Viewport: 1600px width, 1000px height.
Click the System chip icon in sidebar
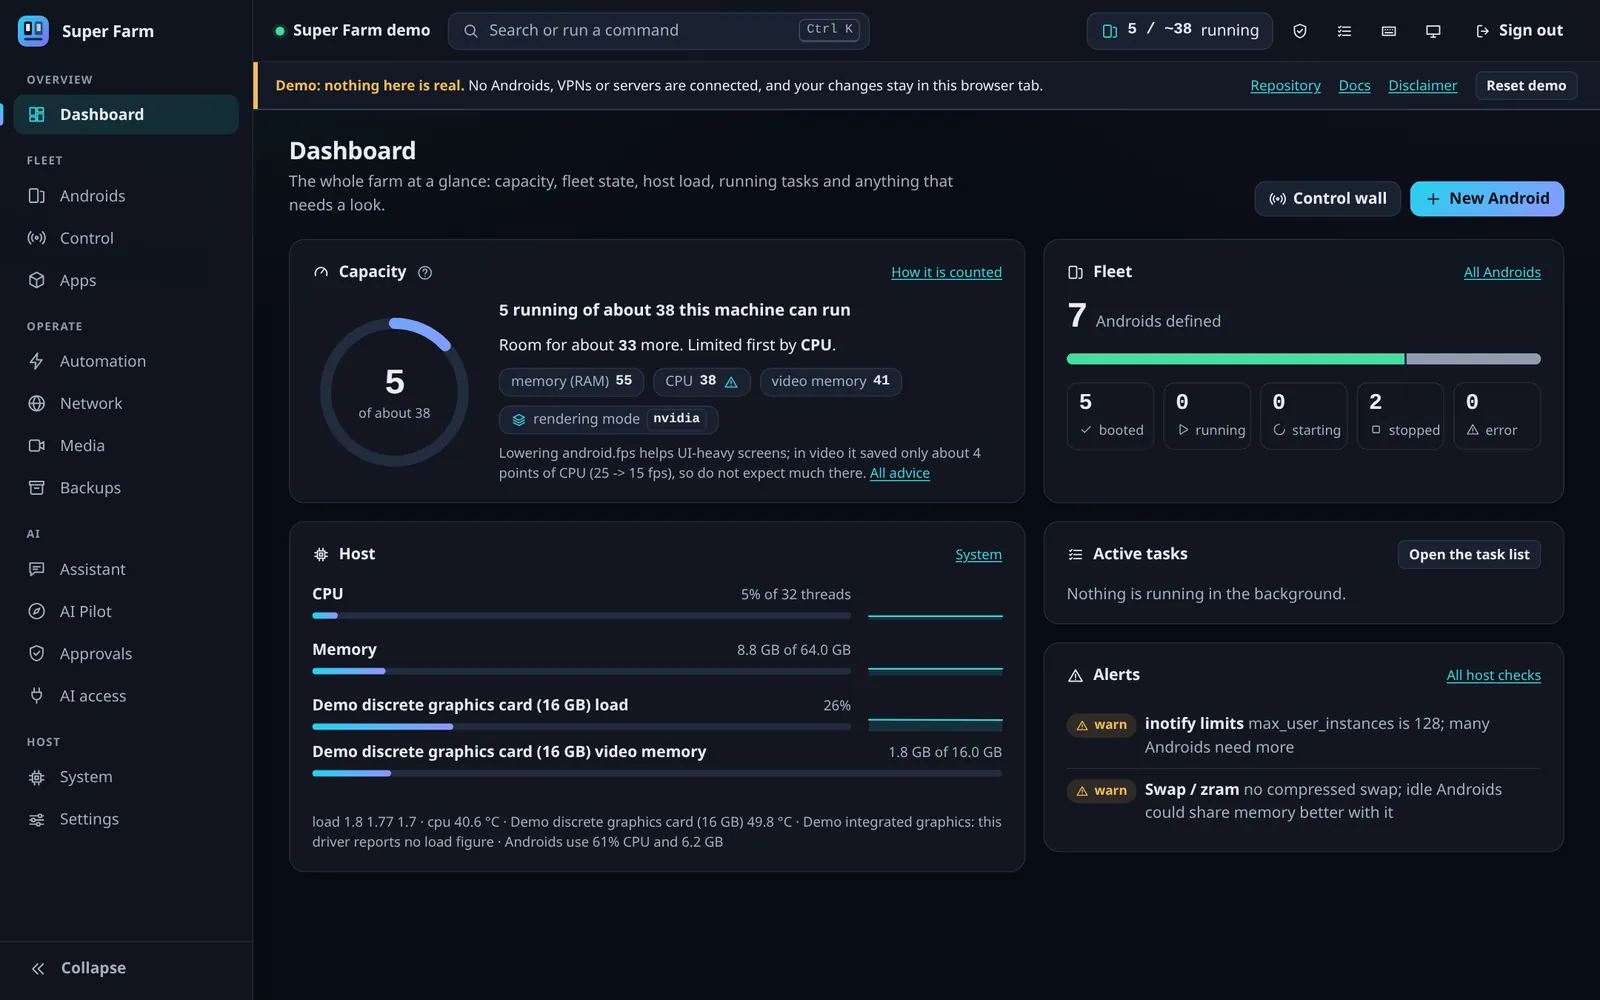[x=37, y=777]
